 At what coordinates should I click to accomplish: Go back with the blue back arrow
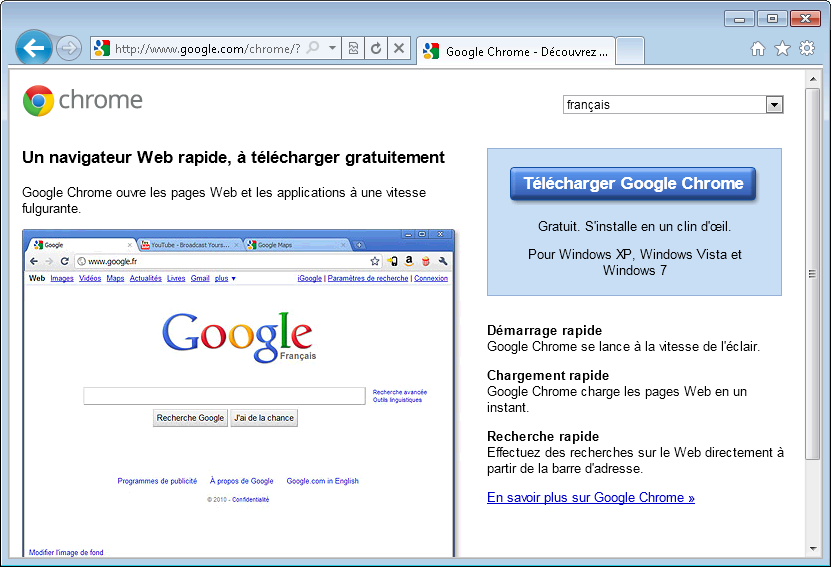33,48
